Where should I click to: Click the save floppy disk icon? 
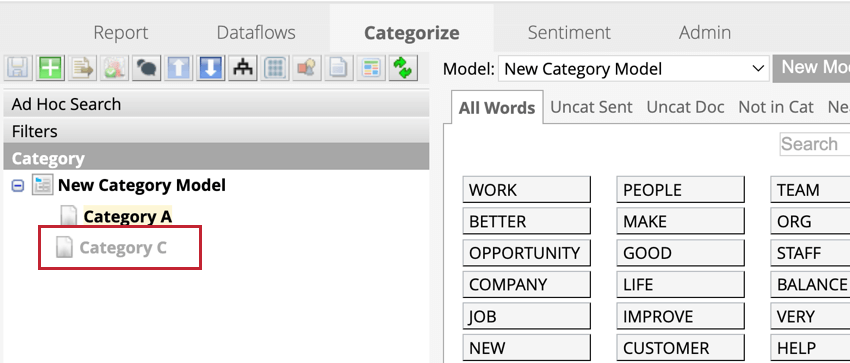(x=17, y=68)
